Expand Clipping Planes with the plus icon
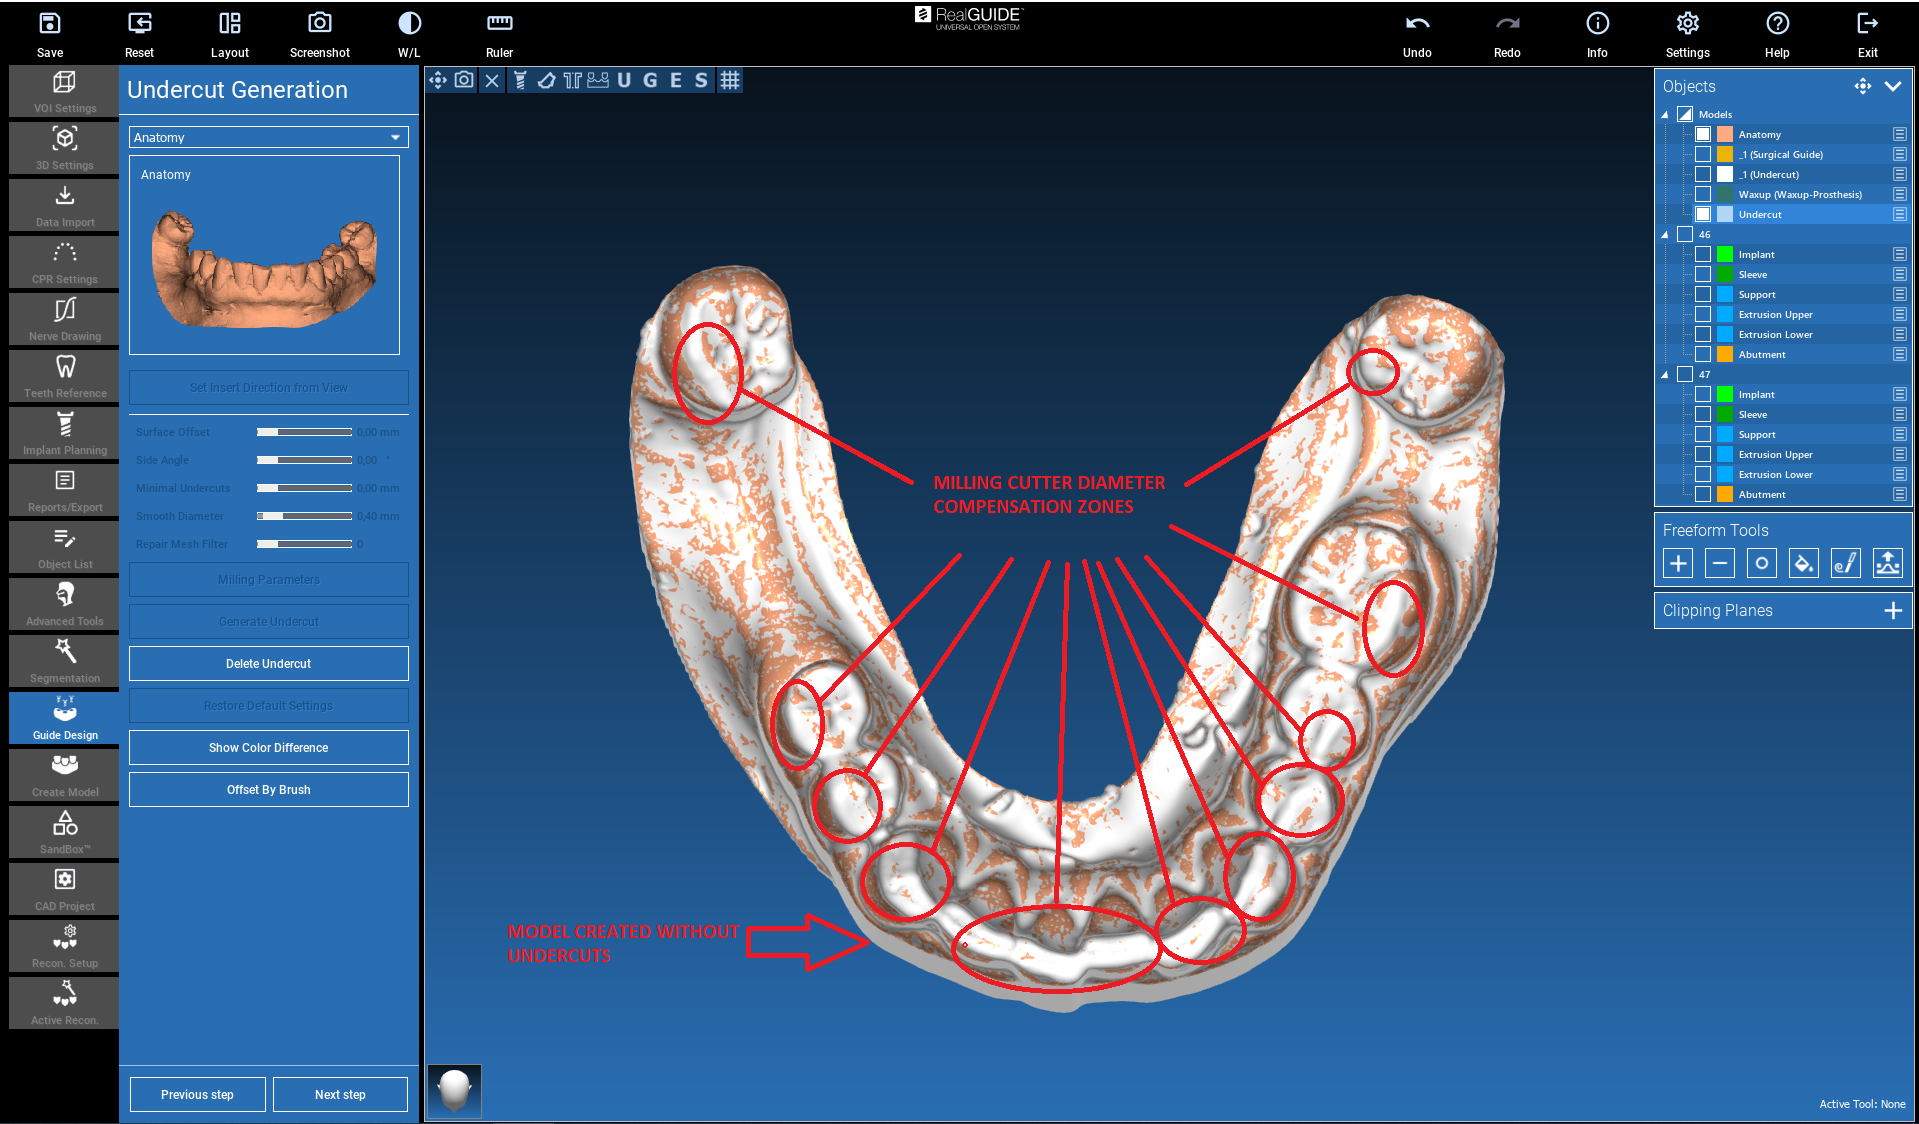The height and width of the screenshot is (1124, 1919). click(x=1892, y=610)
